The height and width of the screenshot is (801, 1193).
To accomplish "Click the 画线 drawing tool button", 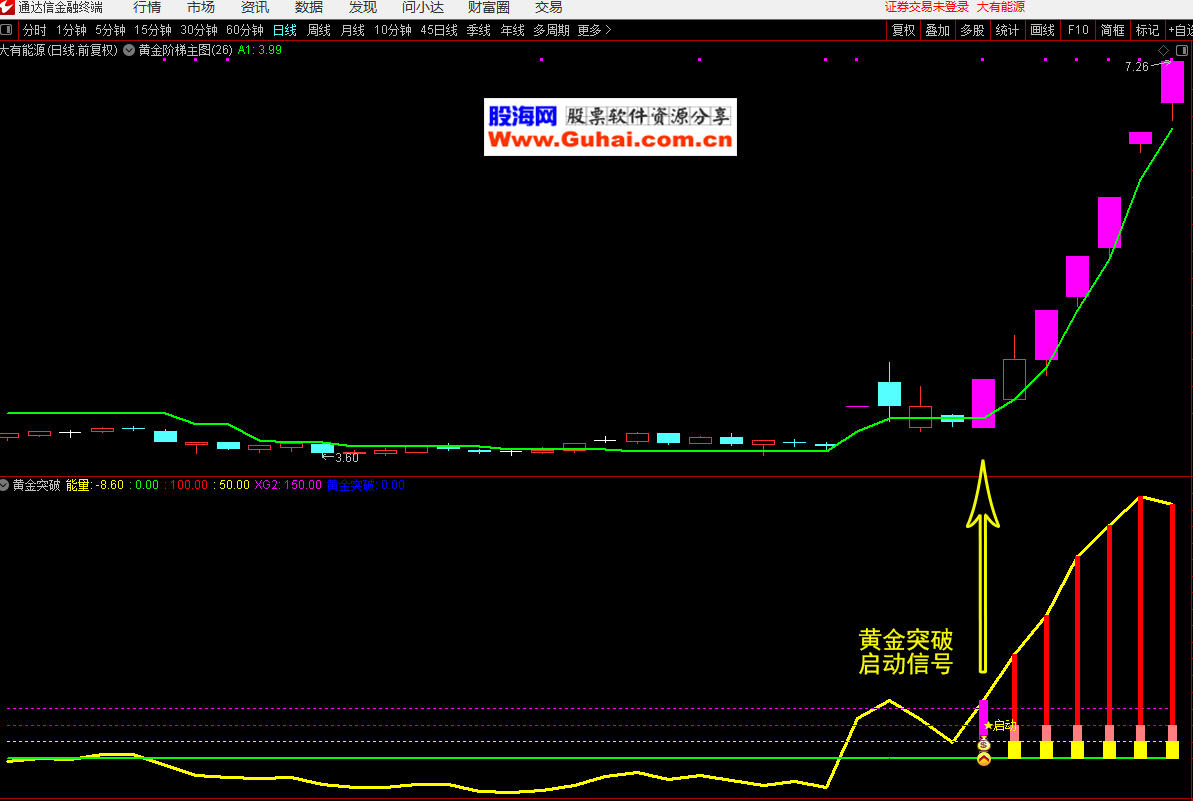I will 1042,30.
